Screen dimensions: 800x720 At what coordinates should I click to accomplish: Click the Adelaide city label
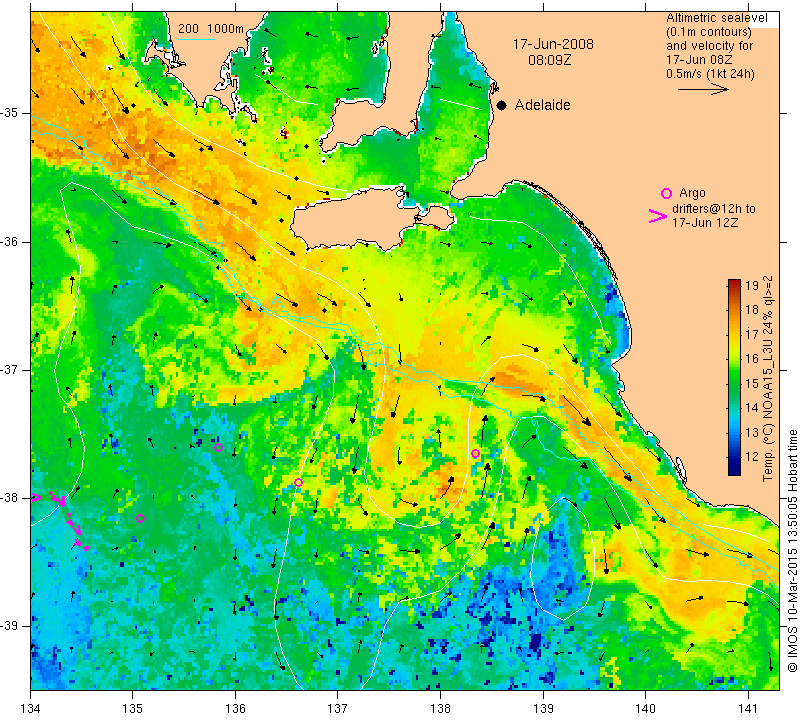tap(542, 105)
